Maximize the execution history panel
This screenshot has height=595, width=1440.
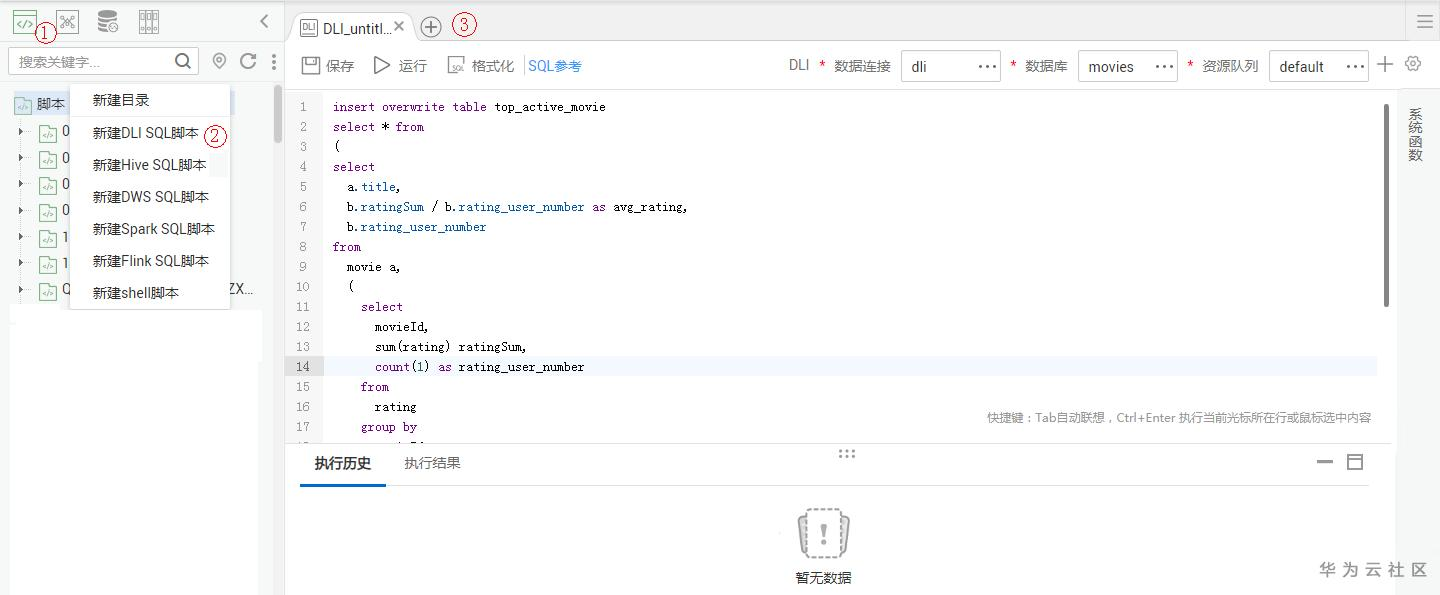click(x=1356, y=462)
